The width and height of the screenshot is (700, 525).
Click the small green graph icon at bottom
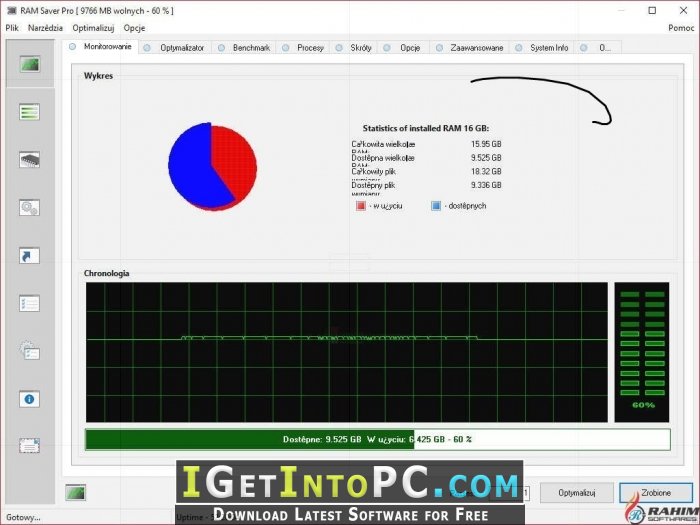coord(75,493)
